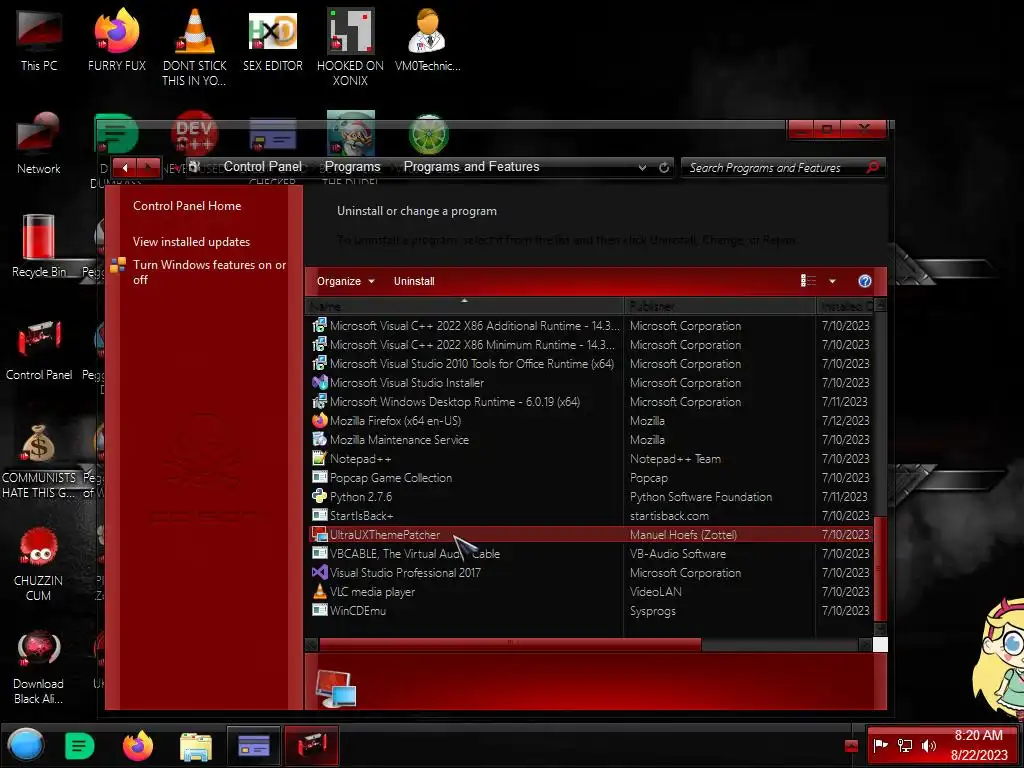Open help question mark in Programs toolbar
Image resolution: width=1024 pixels, height=768 pixels.
[x=865, y=281]
